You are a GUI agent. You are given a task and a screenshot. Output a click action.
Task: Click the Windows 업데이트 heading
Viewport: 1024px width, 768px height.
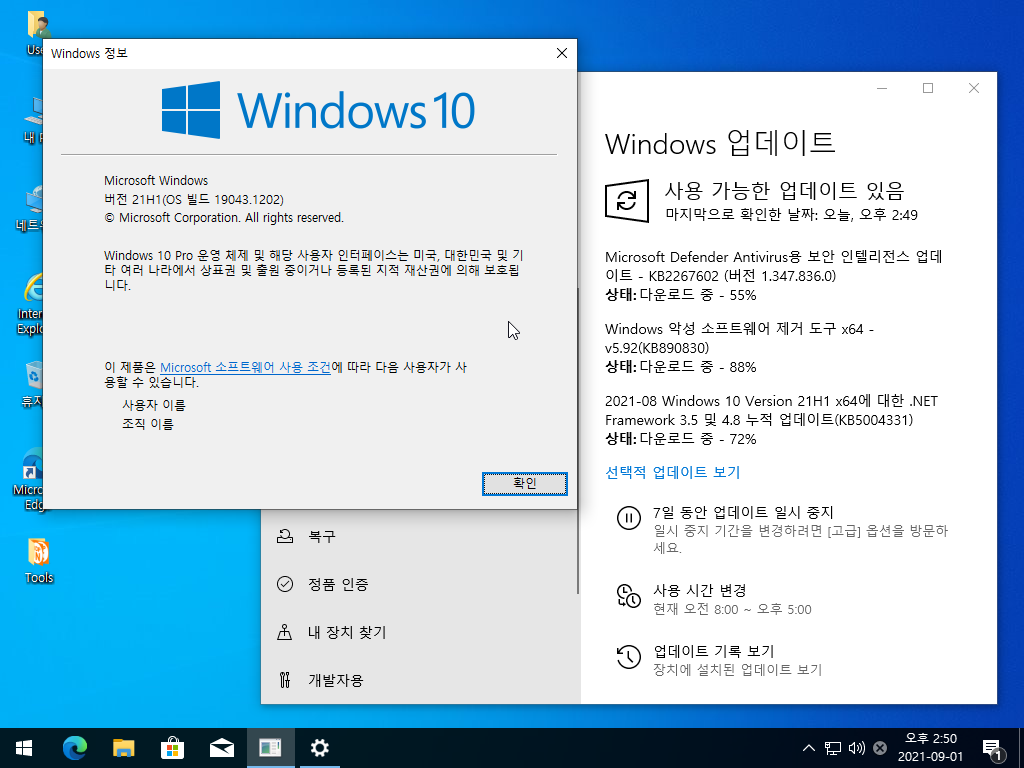720,143
